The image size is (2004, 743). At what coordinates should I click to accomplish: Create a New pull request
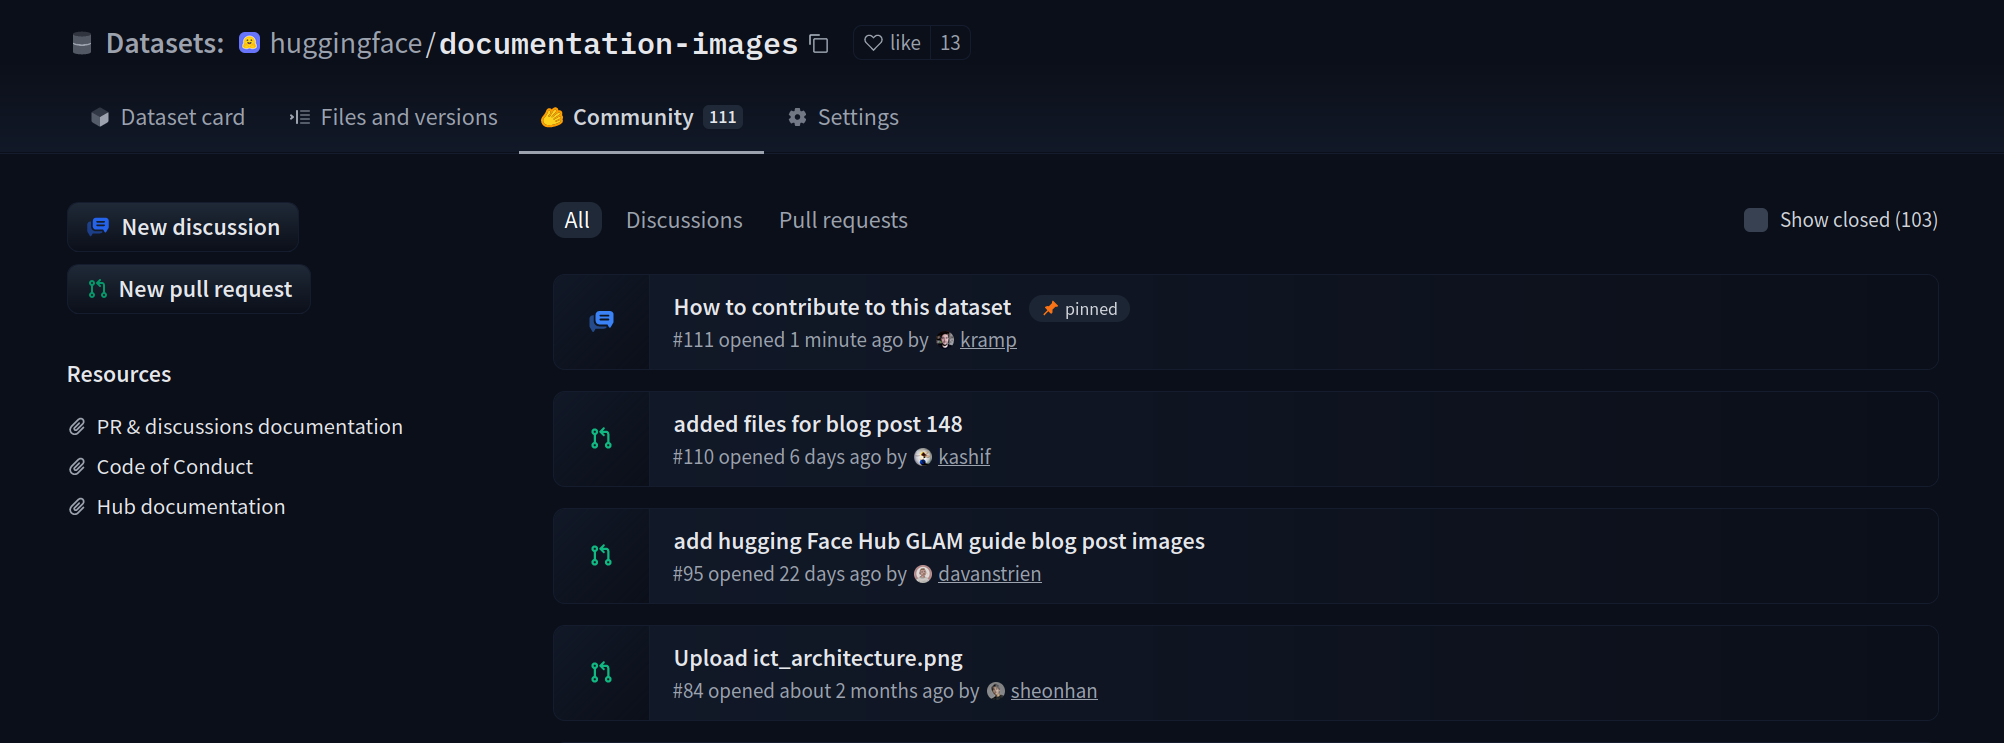pos(189,289)
